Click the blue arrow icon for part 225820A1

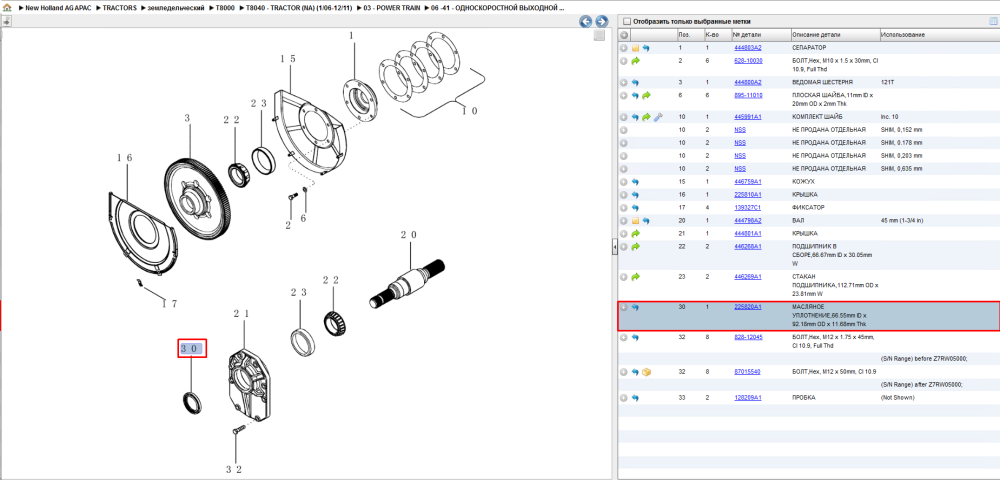[635, 307]
